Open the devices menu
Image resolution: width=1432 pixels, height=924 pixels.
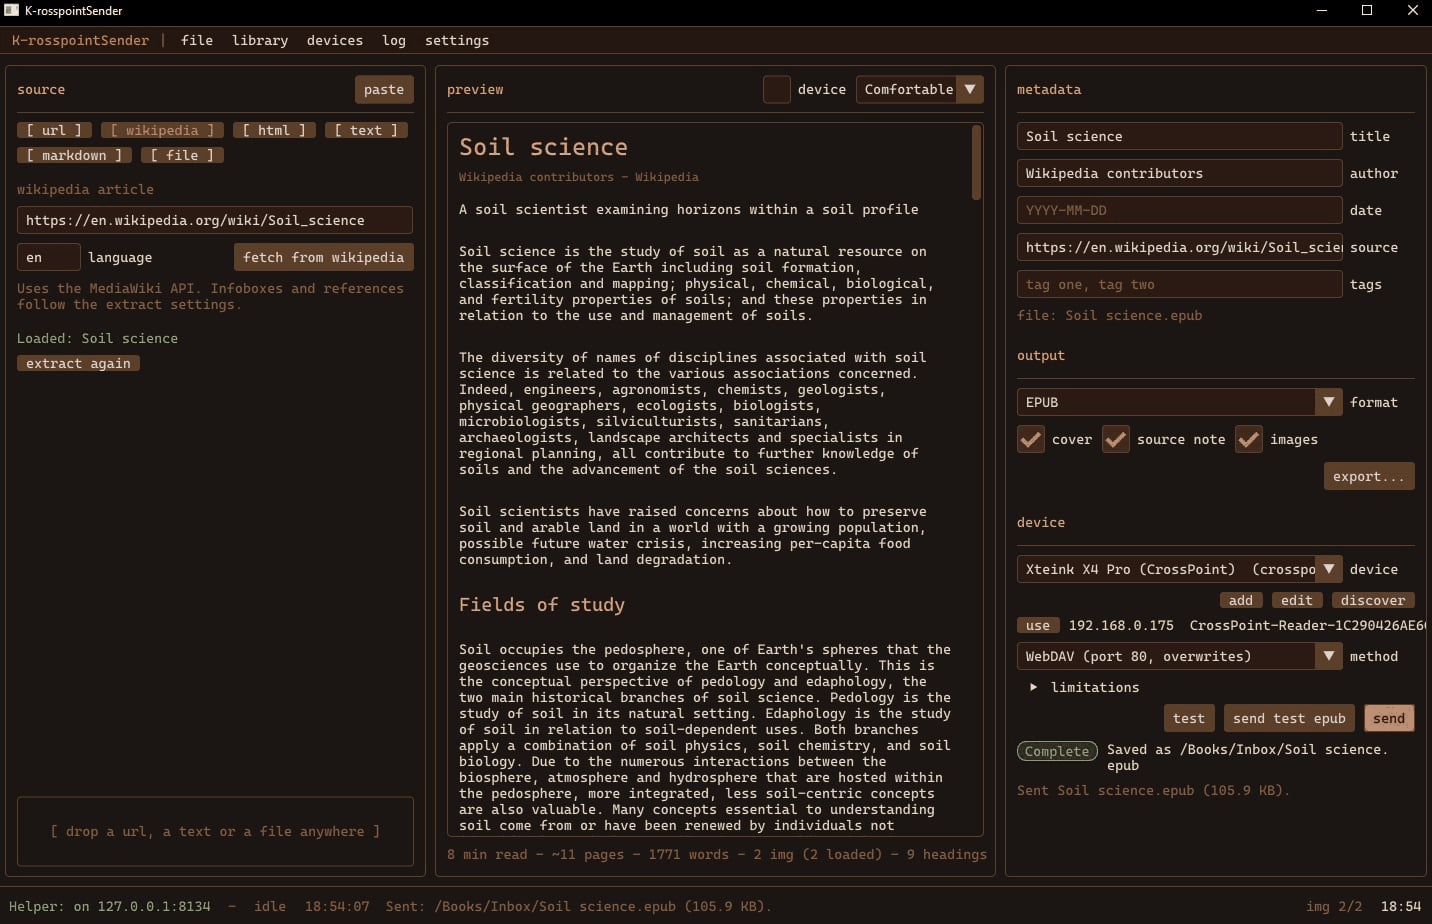tap(335, 40)
